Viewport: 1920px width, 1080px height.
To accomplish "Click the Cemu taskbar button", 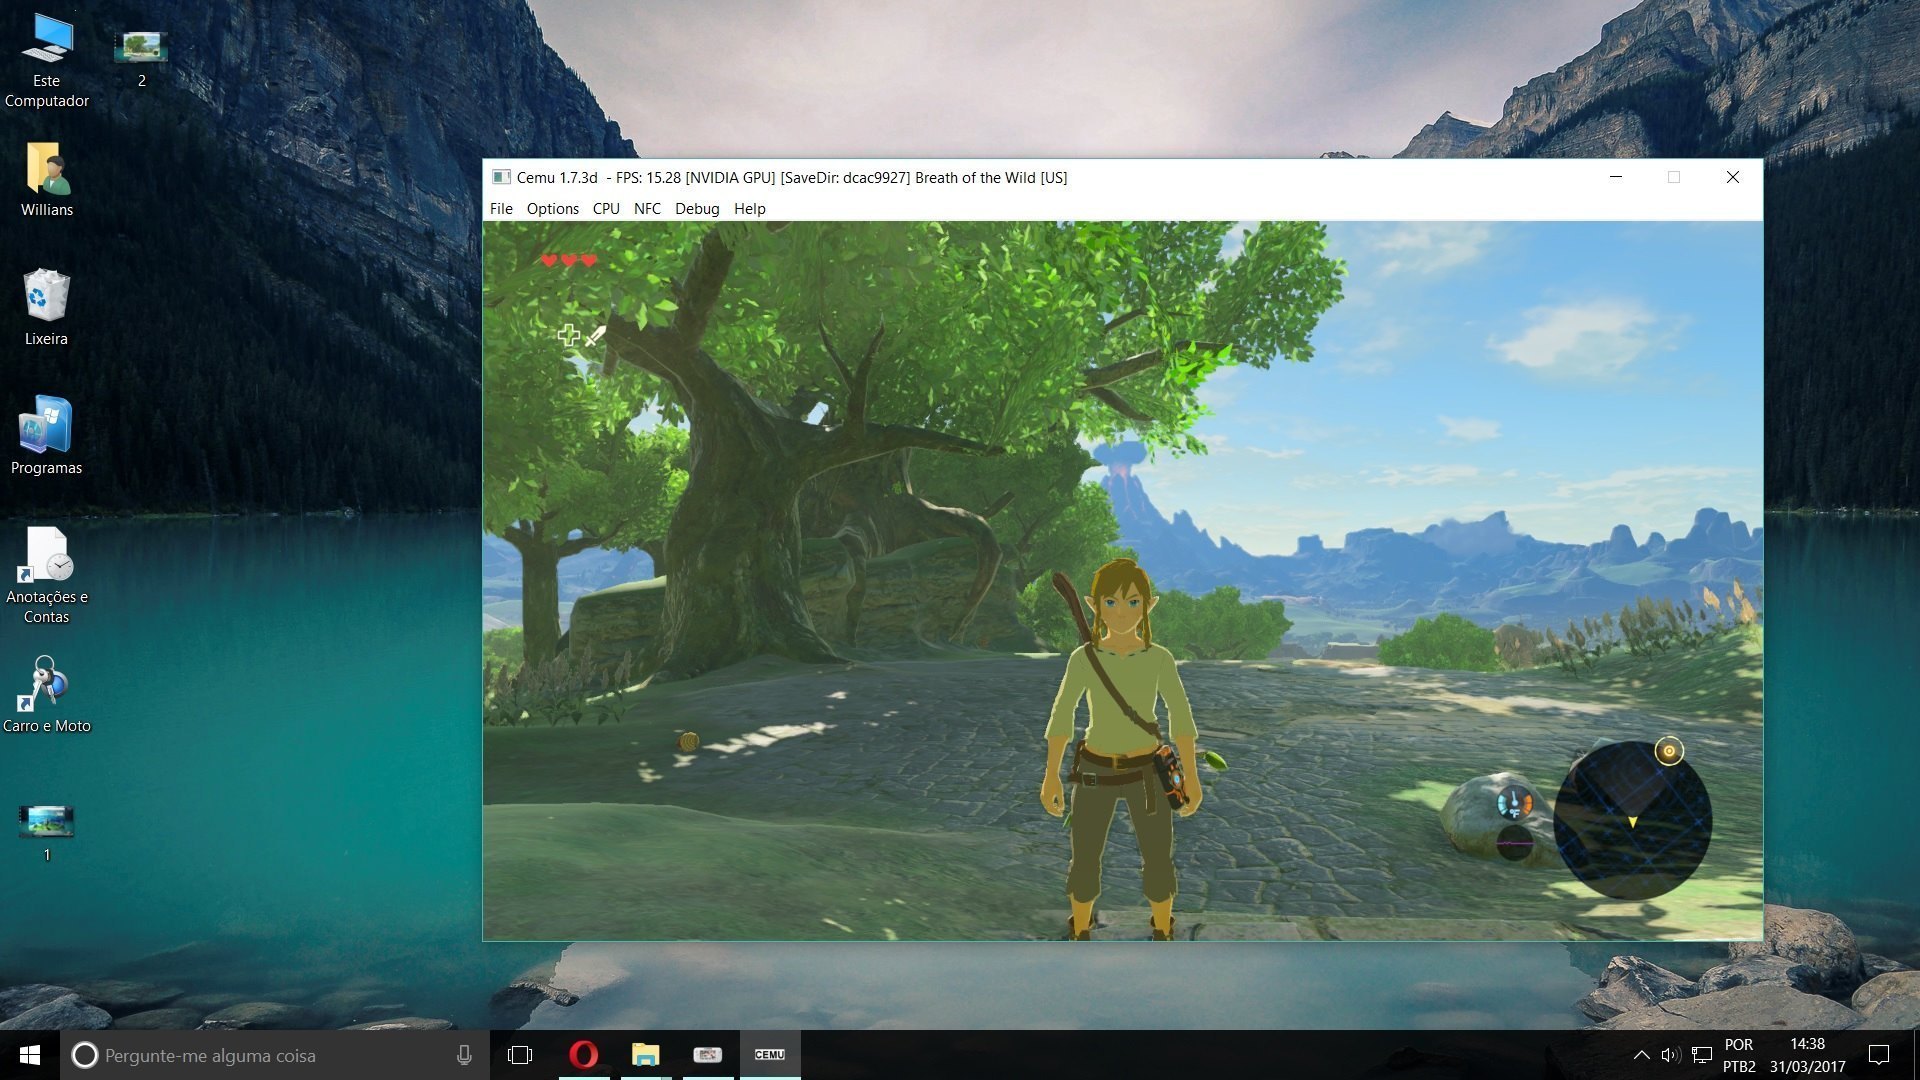I will coord(770,1055).
